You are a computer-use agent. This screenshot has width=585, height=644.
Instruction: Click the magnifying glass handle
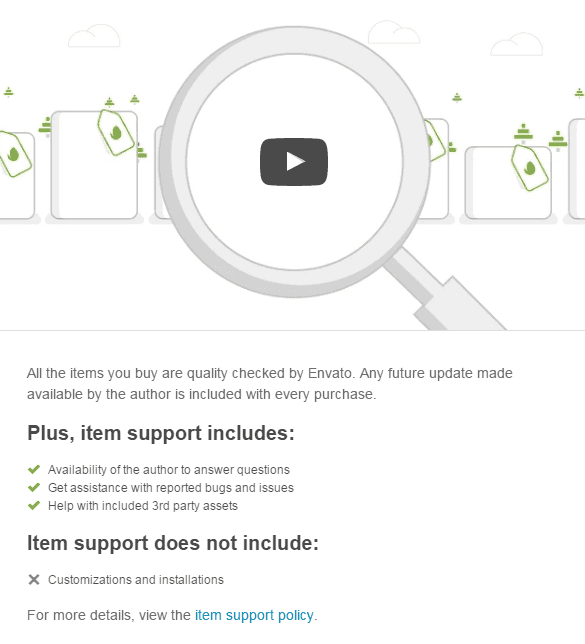[444, 292]
